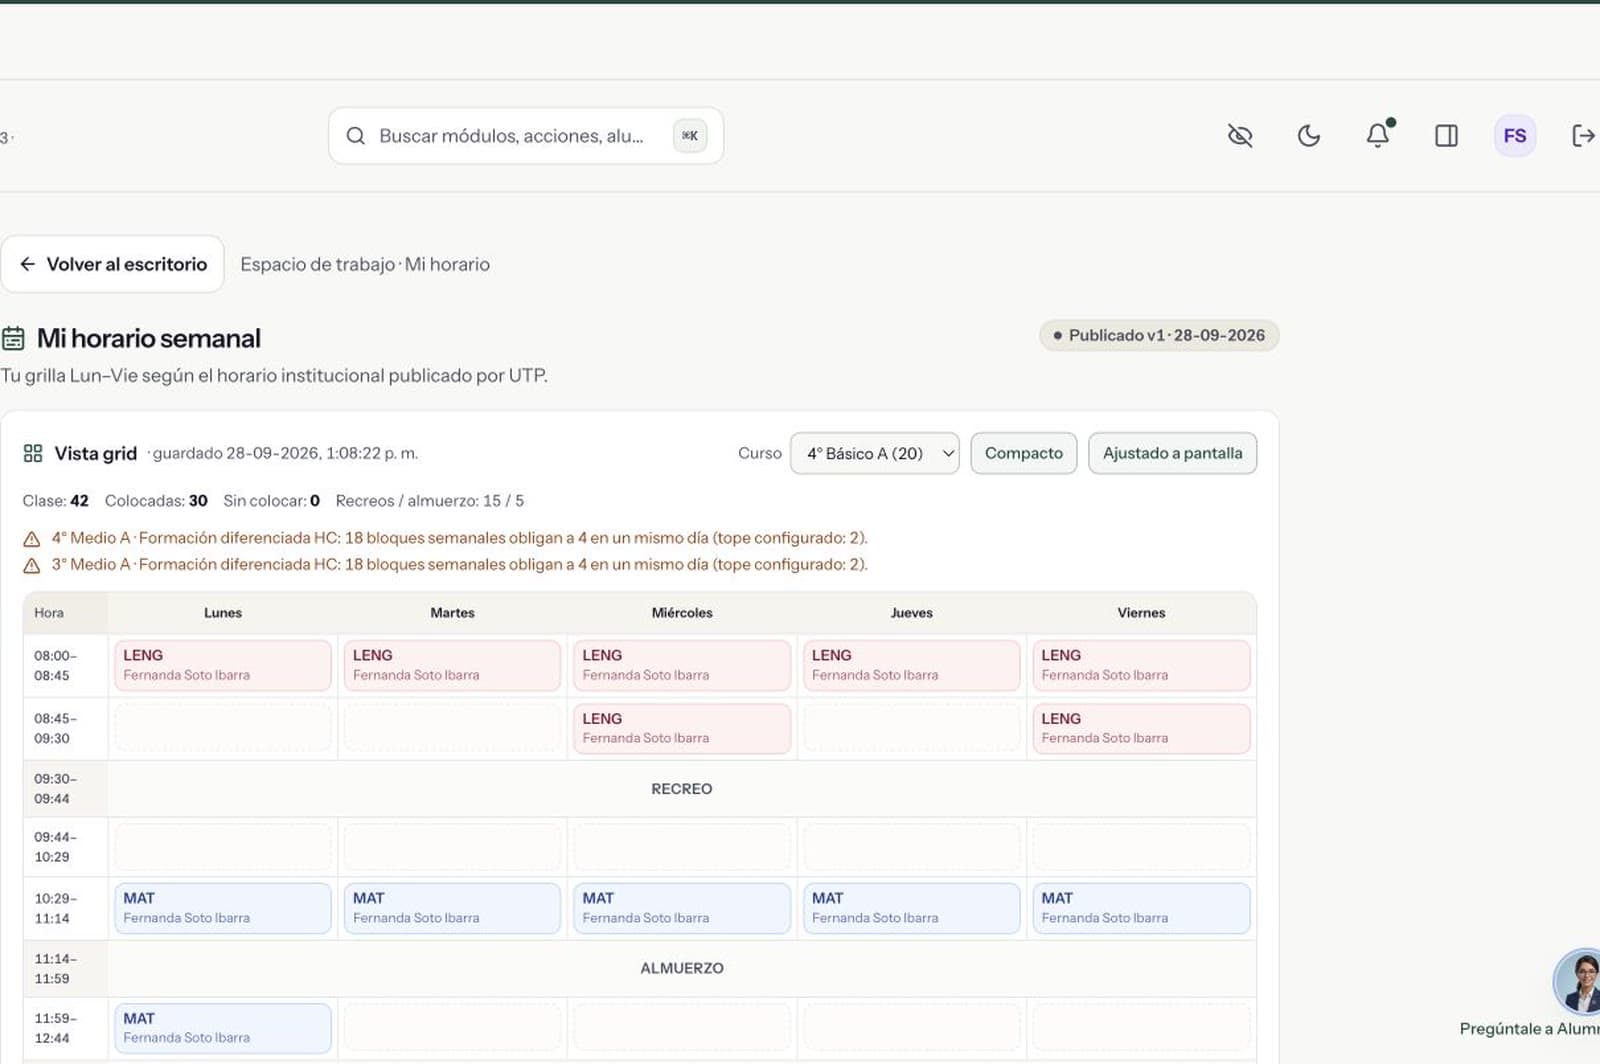Select Friday 08:45 LENG block
Image resolution: width=1600 pixels, height=1064 pixels.
1141,728
